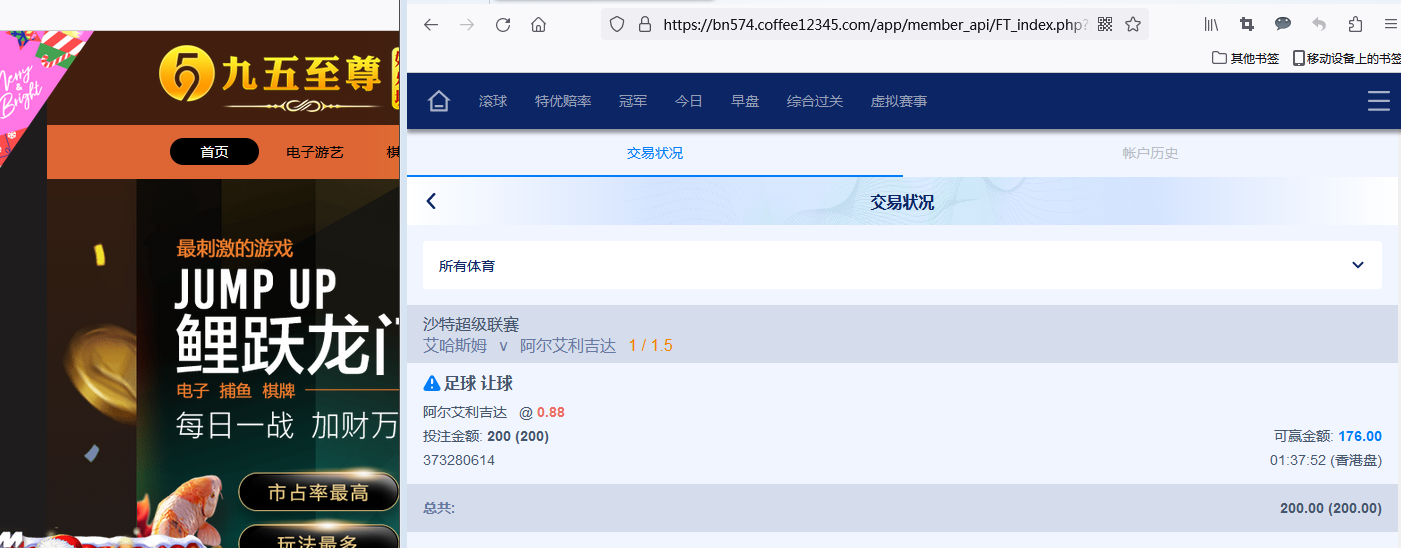Click the QR code icon in address bar
1401x548 pixels.
pos(1105,25)
